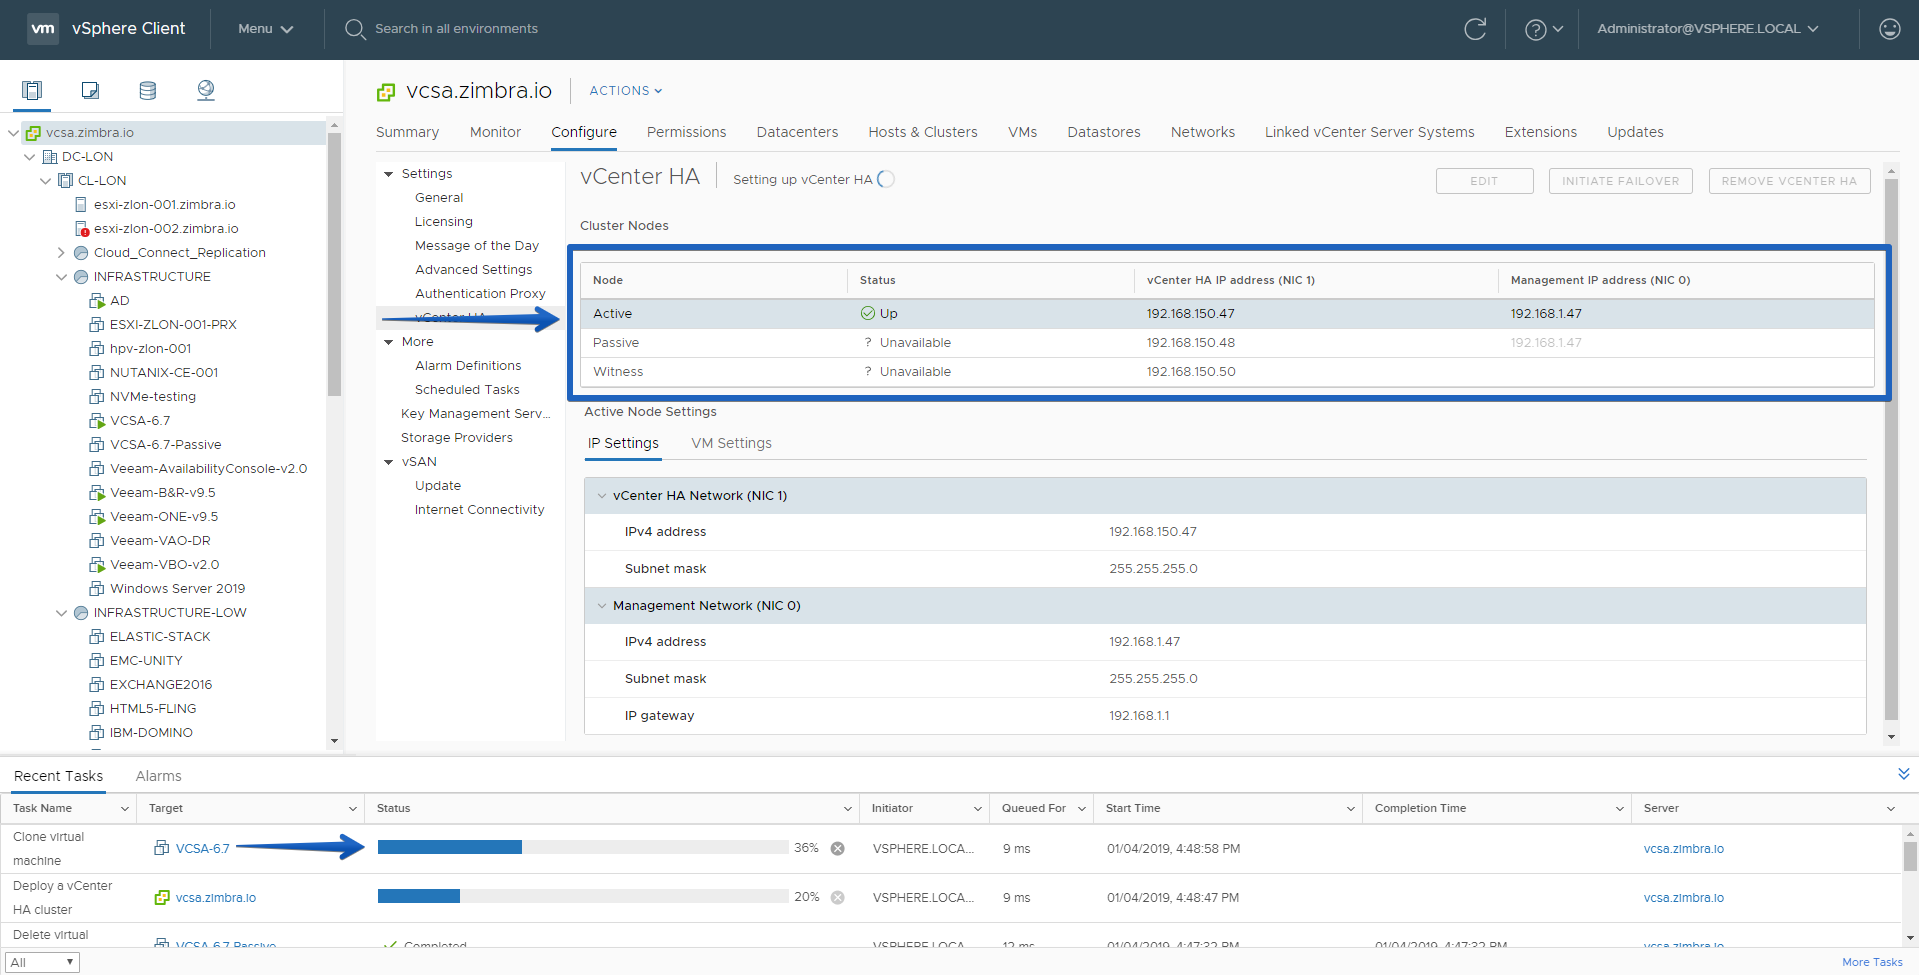The image size is (1919, 975).
Task: Click the INITIATE FAILOVER button
Action: pyautogui.click(x=1621, y=181)
